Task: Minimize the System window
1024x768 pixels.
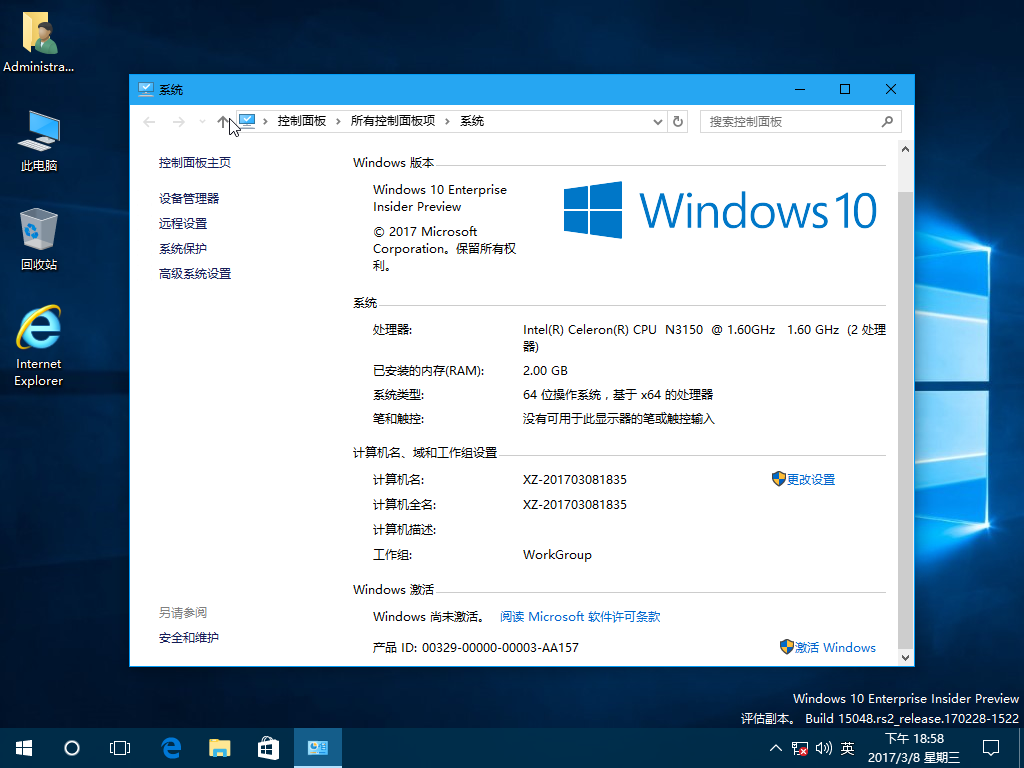Action: pos(799,89)
